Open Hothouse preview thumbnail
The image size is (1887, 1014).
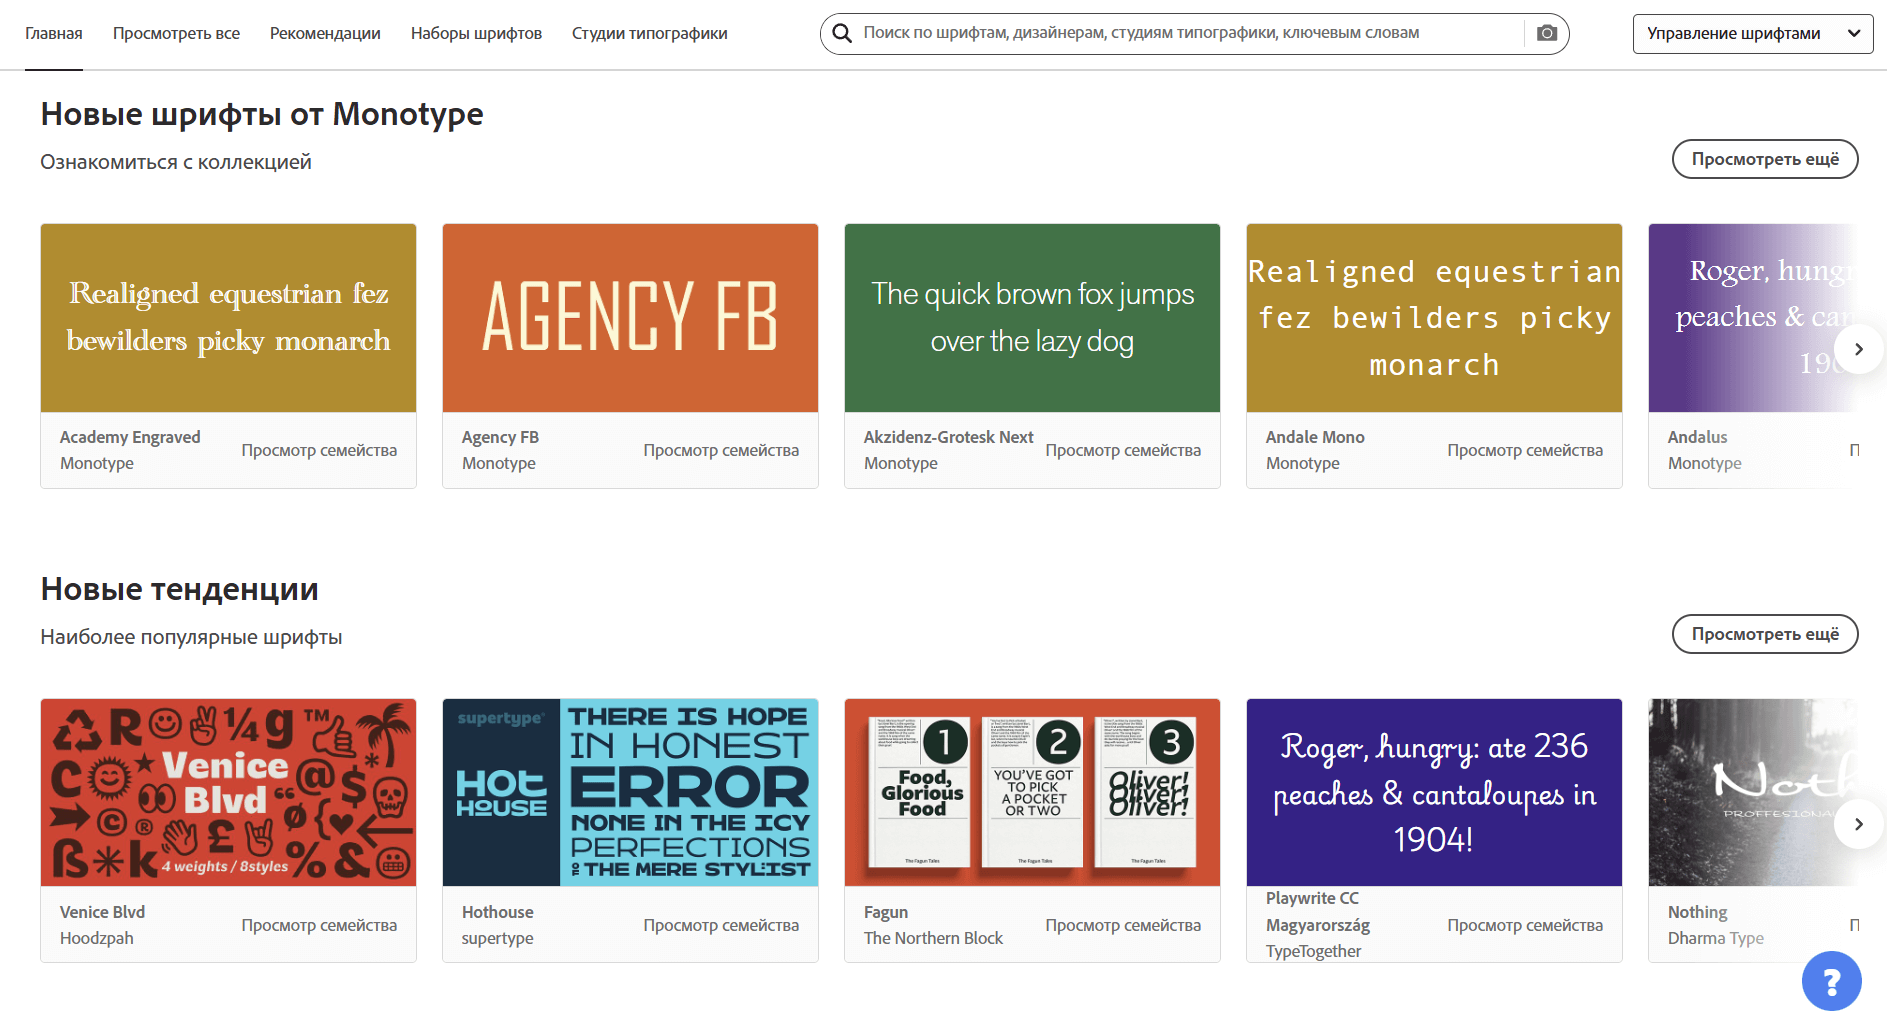[630, 792]
